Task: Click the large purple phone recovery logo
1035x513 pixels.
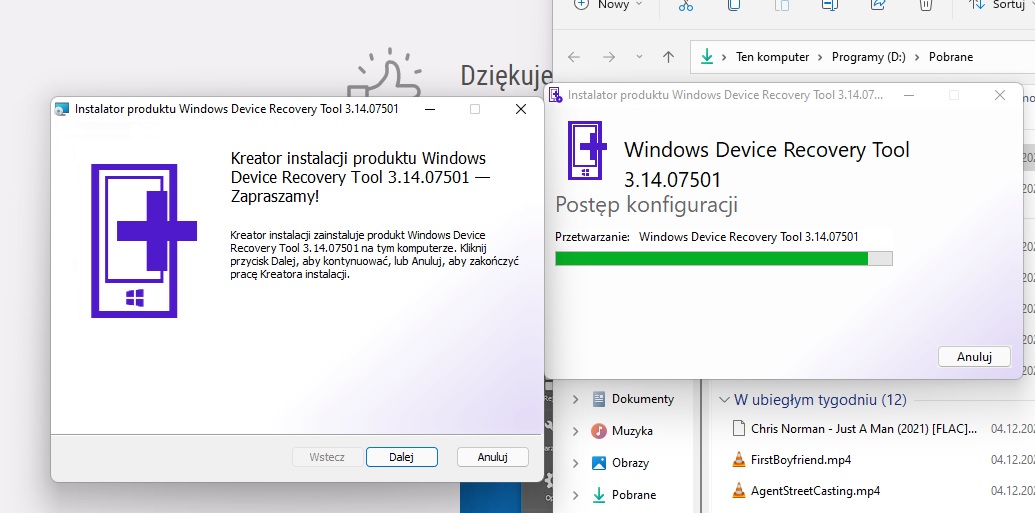Action: click(x=144, y=241)
